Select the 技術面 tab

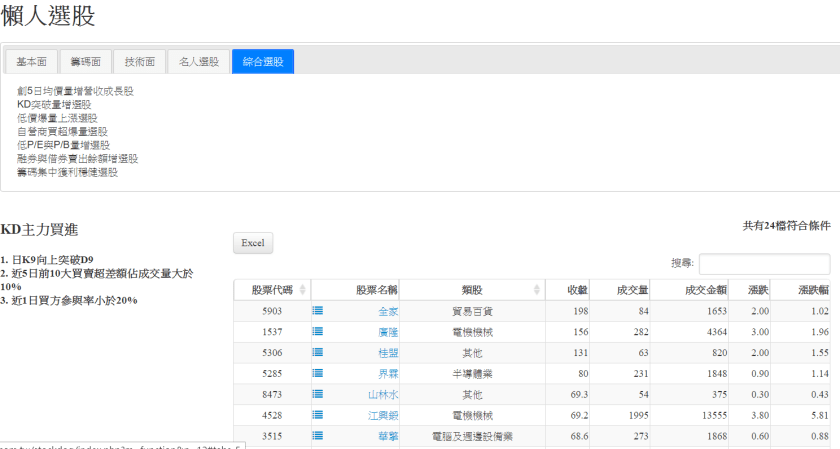click(139, 62)
